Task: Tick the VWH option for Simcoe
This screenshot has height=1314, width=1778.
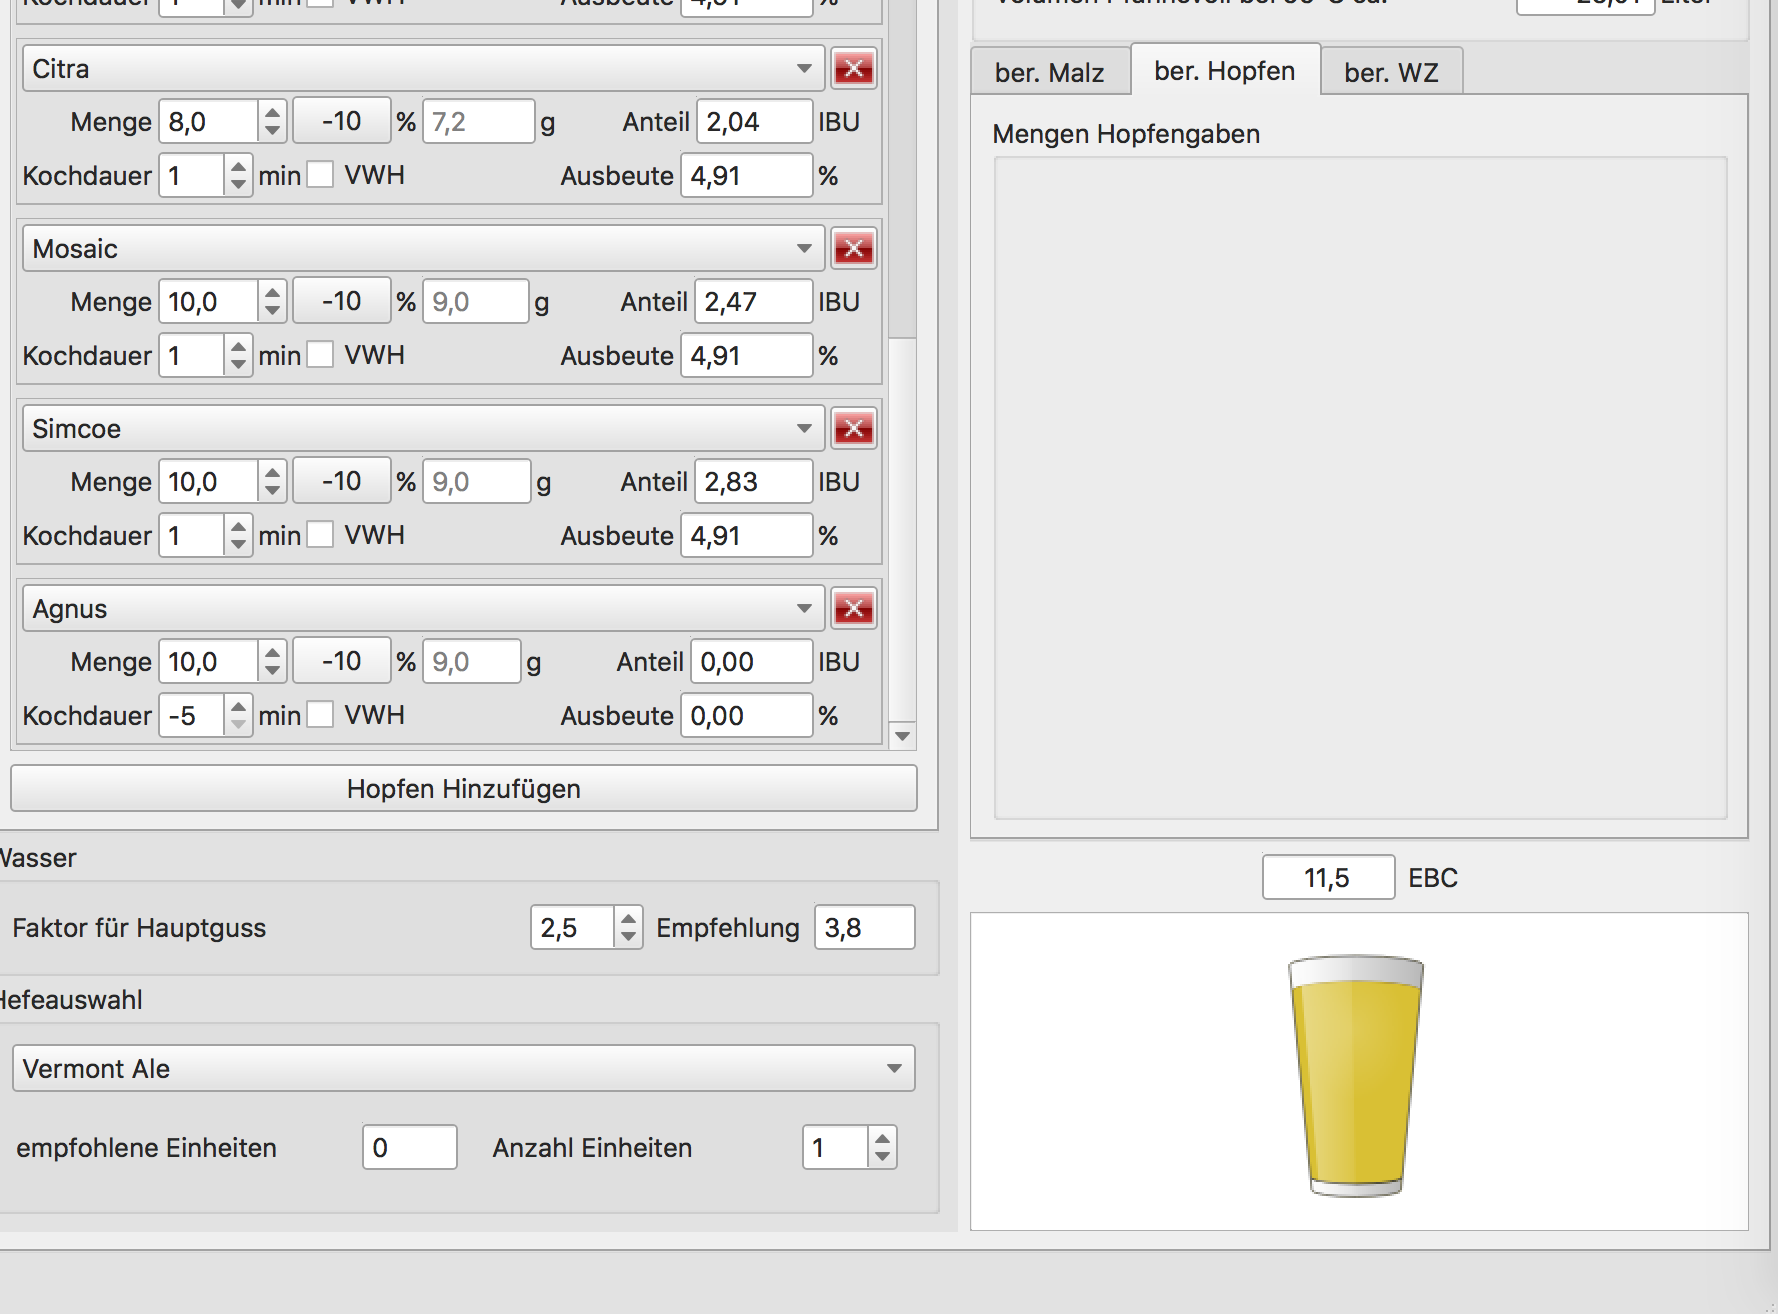Action: pyautogui.click(x=320, y=535)
